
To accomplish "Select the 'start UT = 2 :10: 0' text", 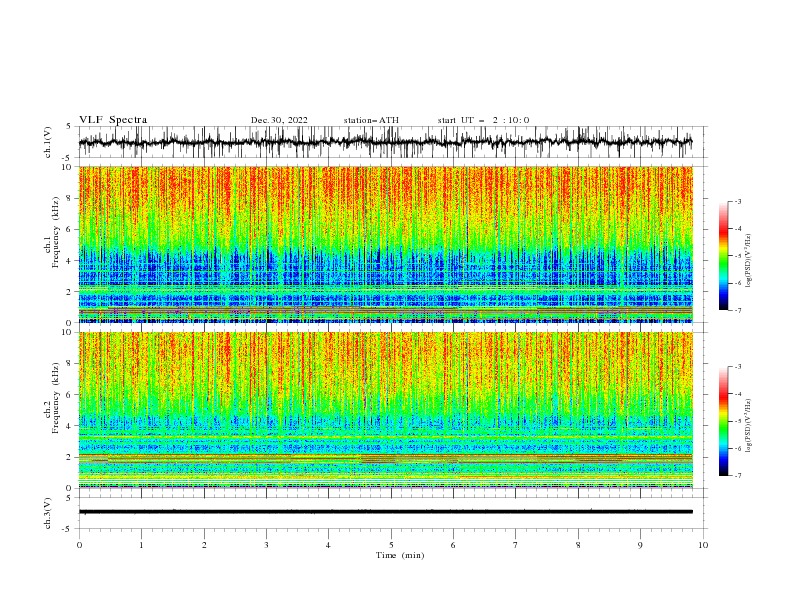I will [483, 120].
